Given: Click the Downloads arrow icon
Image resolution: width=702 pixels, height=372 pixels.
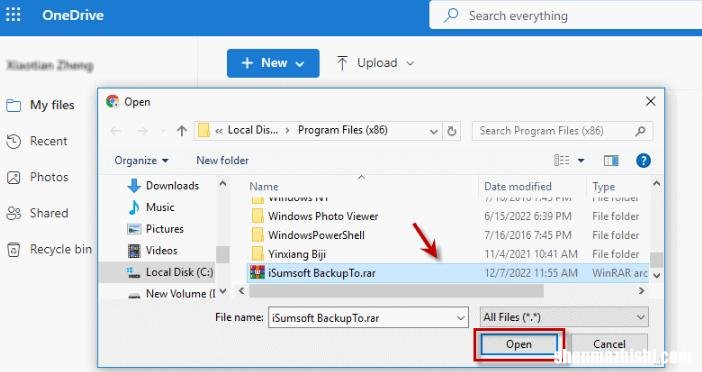Looking at the screenshot, I should 134,186.
